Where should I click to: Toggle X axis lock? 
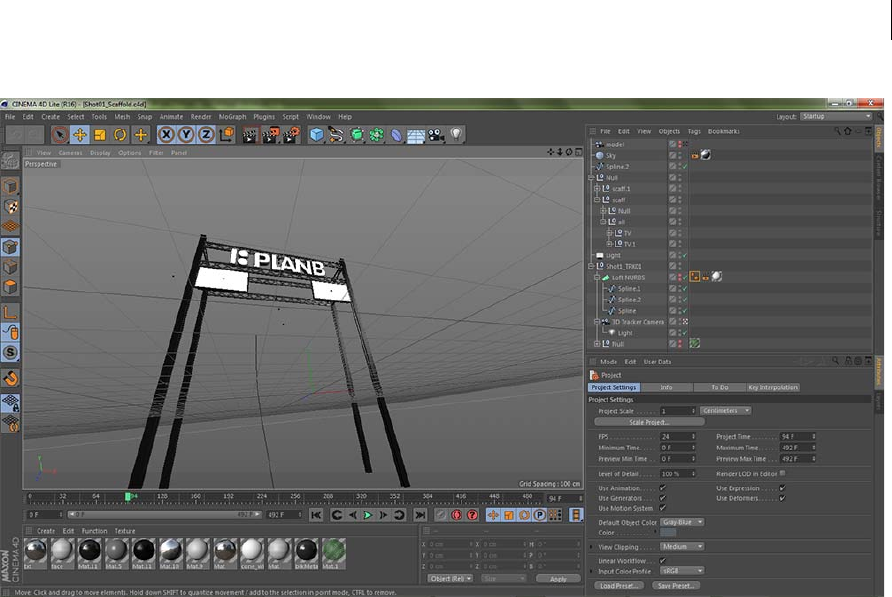coord(166,135)
